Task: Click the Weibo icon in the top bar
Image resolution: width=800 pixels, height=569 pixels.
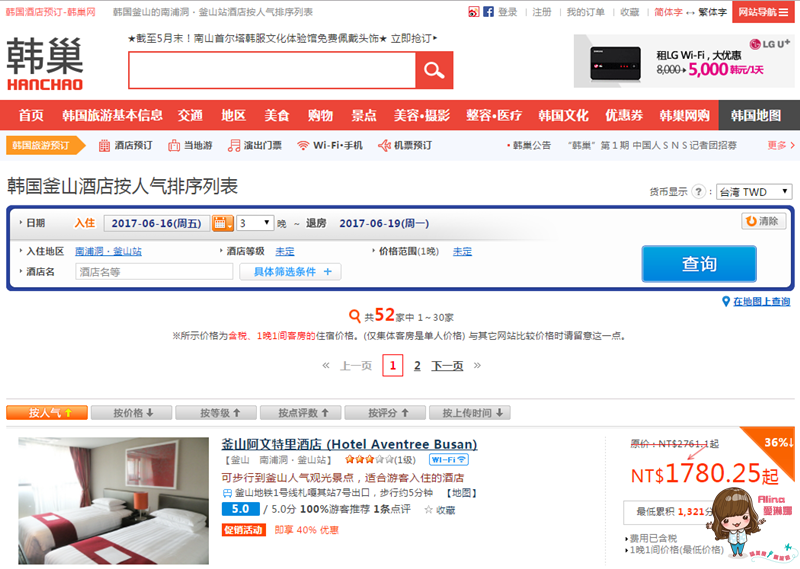Action: pos(474,12)
